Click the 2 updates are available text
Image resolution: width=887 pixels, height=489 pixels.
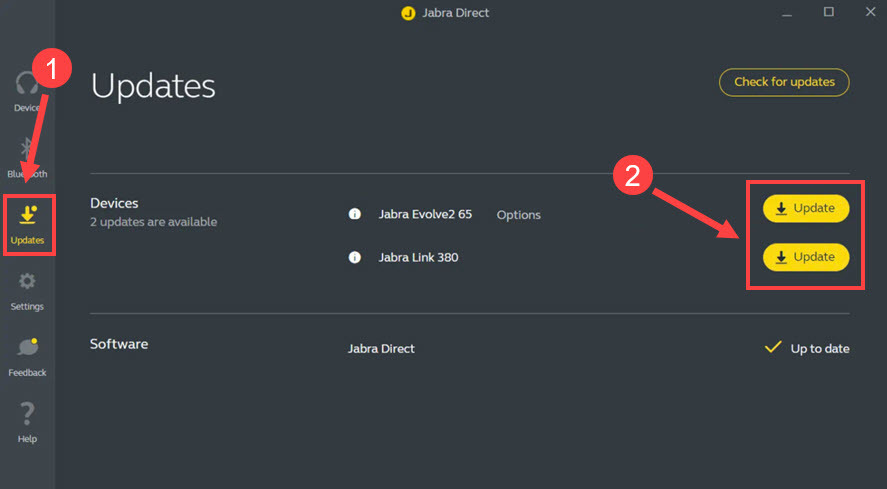[153, 222]
